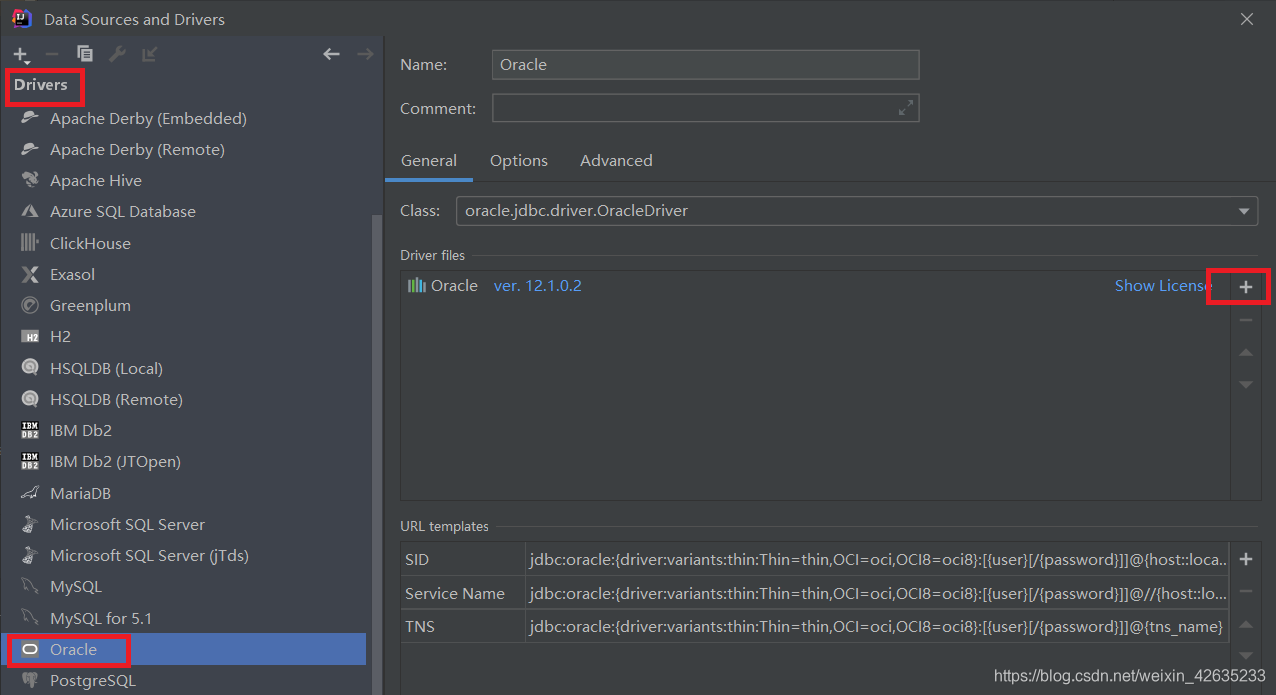Click the Azure SQL Database icon
Image resolution: width=1276 pixels, height=695 pixels.
(x=30, y=211)
